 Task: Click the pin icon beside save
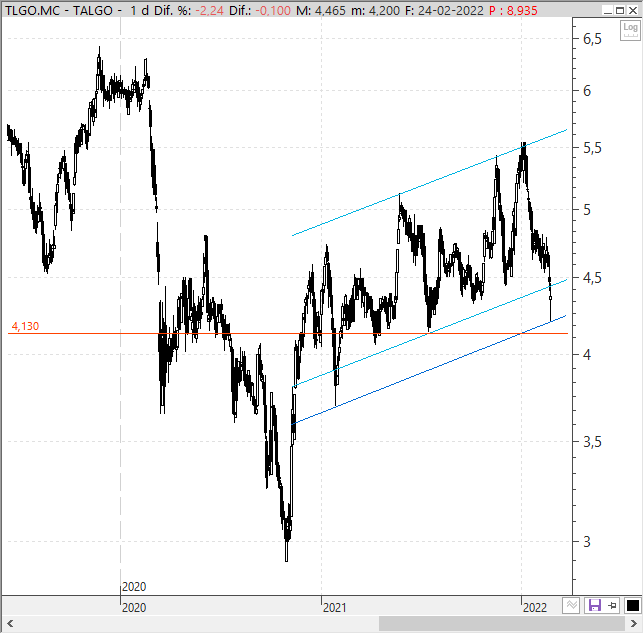click(x=612, y=605)
